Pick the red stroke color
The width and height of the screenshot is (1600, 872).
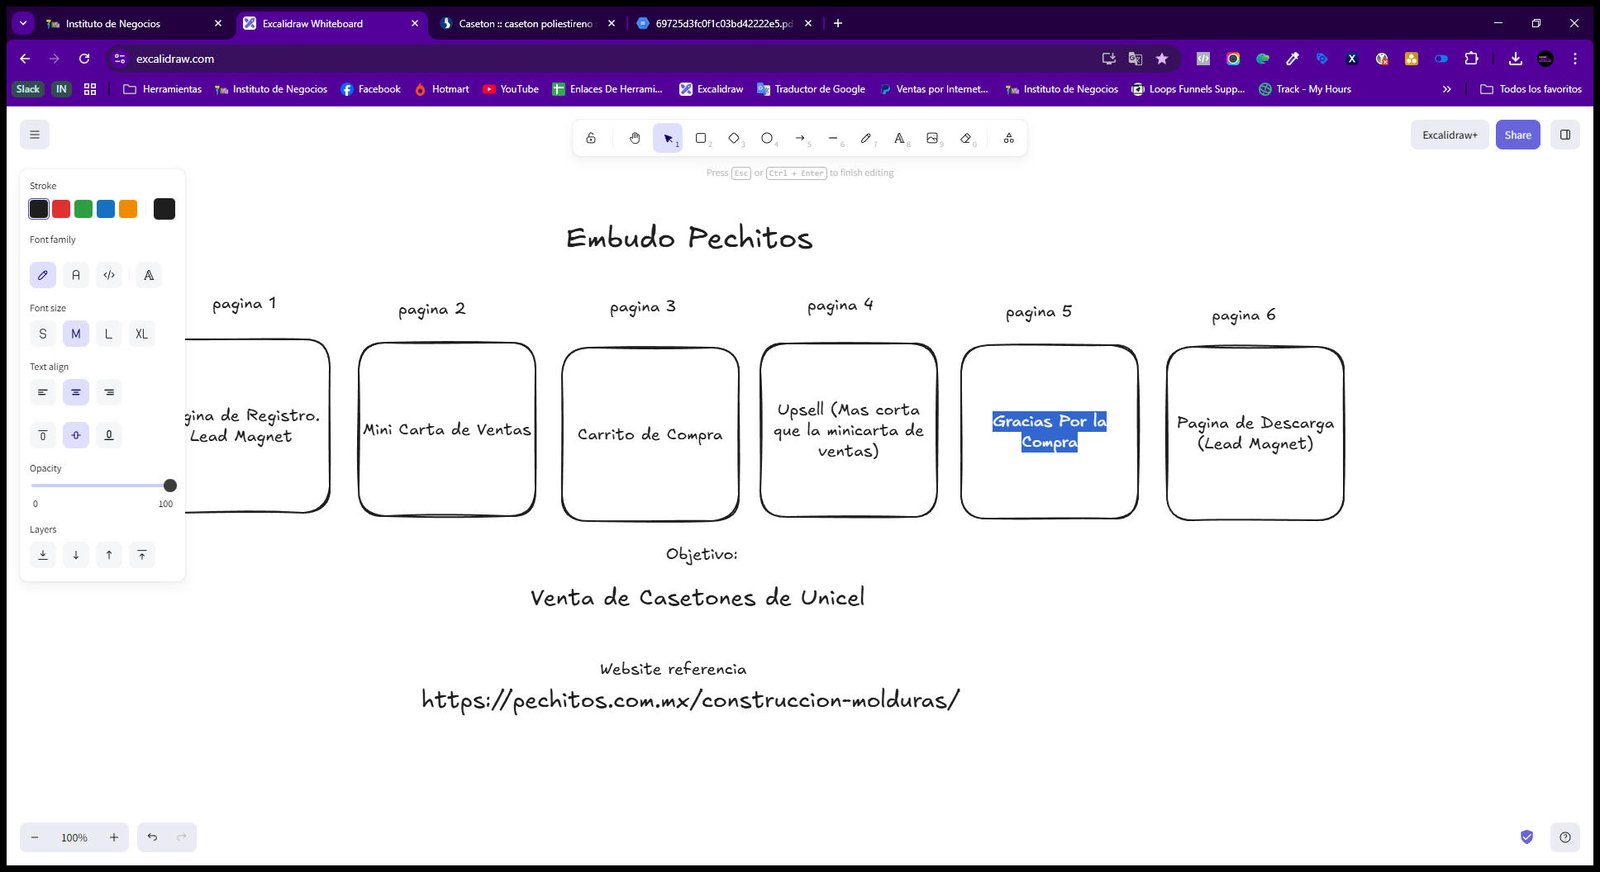(x=61, y=209)
